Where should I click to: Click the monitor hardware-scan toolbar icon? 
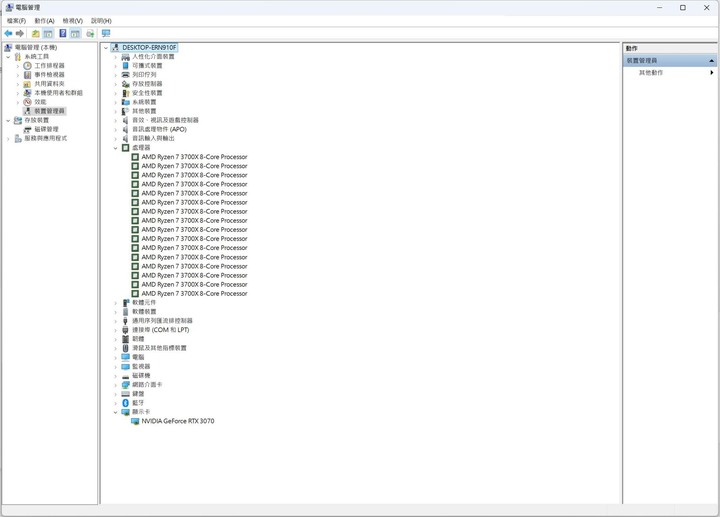tap(106, 34)
